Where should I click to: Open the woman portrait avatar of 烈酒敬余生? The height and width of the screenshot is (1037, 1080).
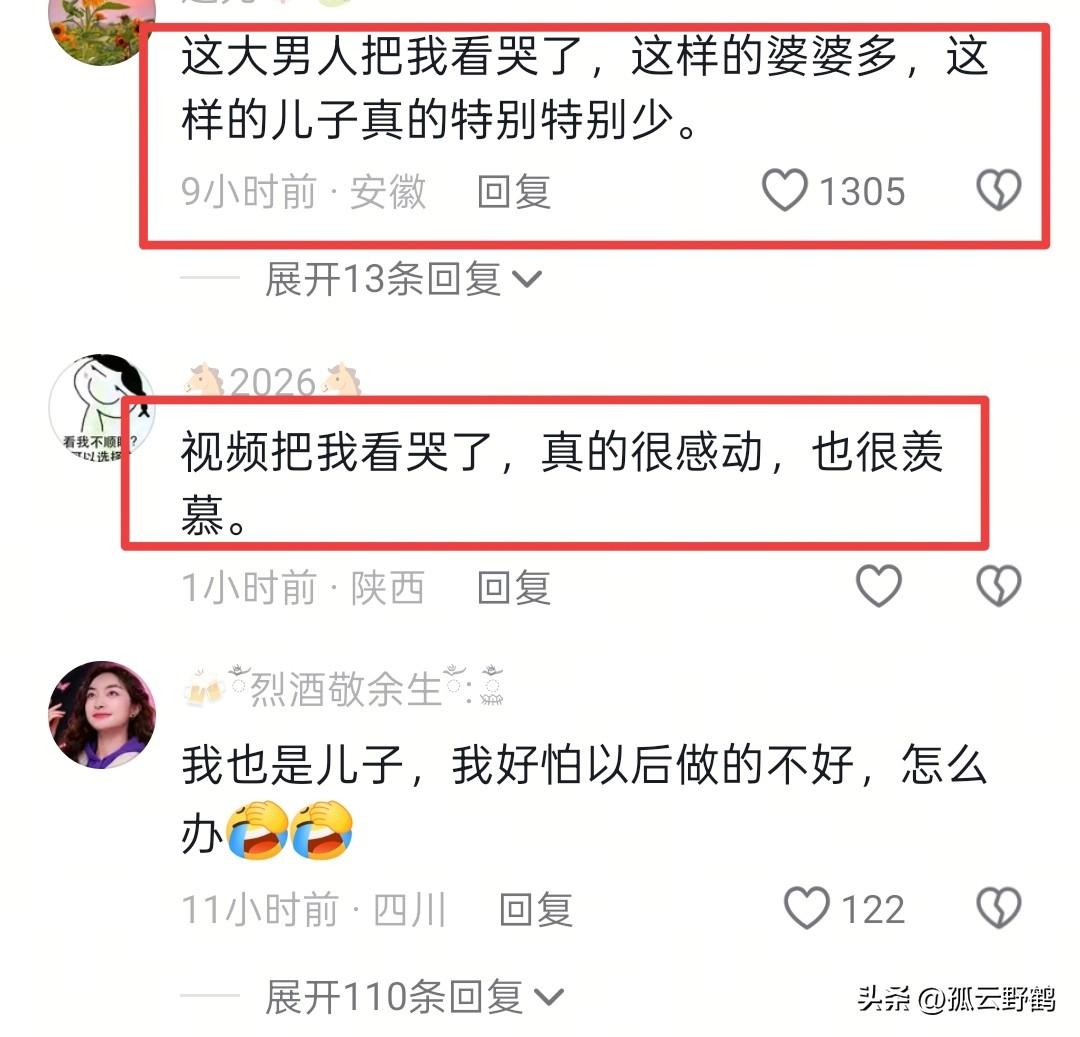click(x=102, y=715)
